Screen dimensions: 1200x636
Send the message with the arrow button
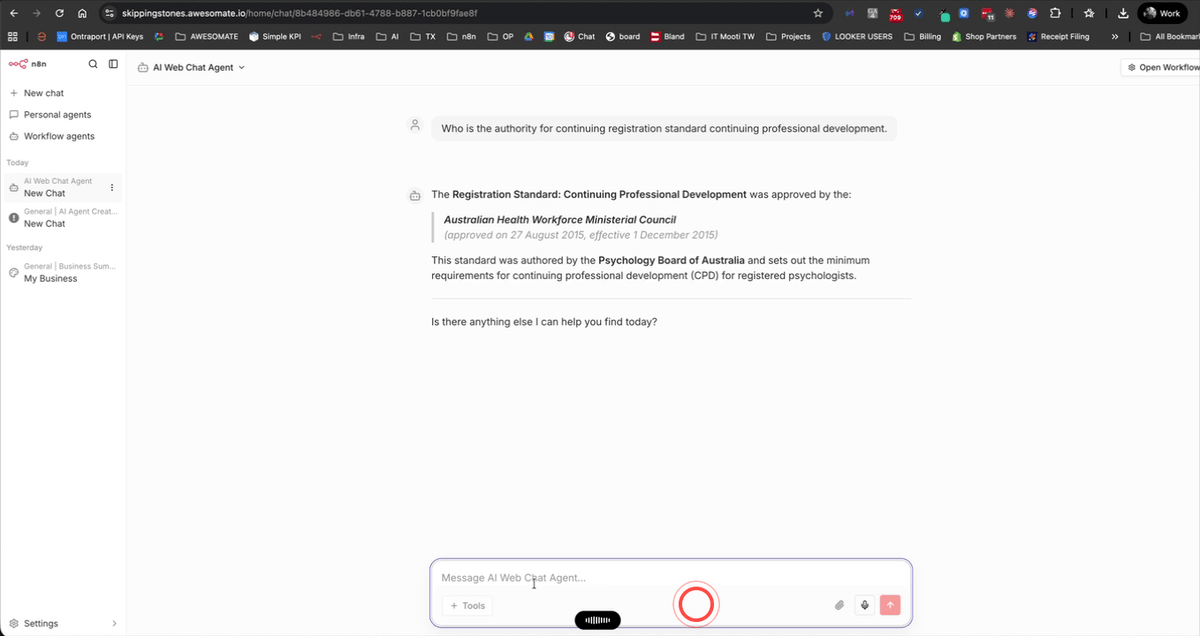click(889, 605)
